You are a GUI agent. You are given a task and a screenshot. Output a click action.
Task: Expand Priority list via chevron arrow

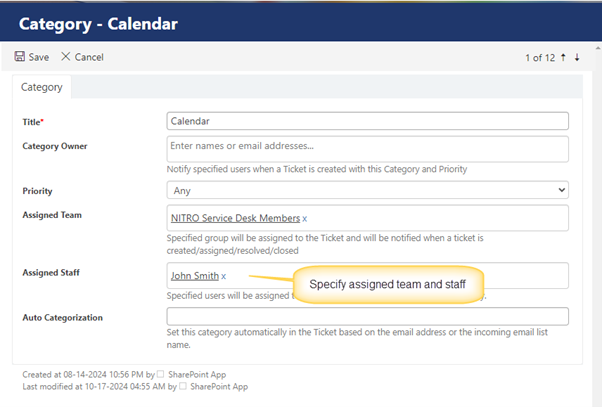click(561, 190)
